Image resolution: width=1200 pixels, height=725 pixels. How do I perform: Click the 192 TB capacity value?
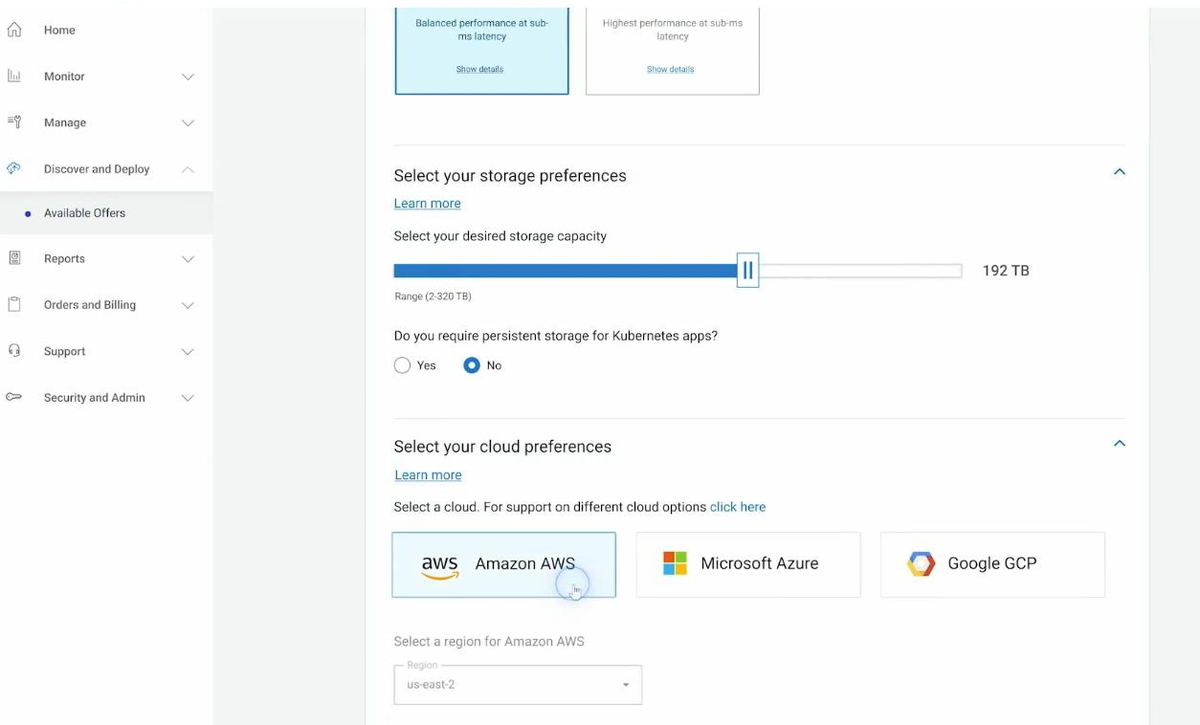click(1006, 271)
